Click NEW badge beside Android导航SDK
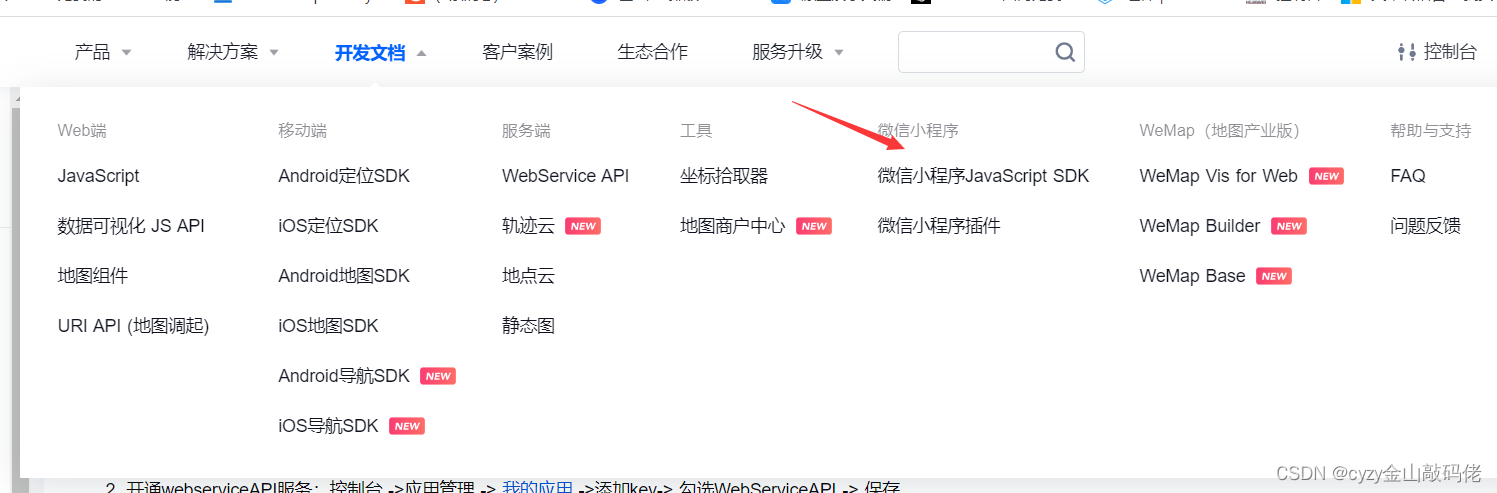Image resolution: width=1497 pixels, height=493 pixels. tap(438, 376)
